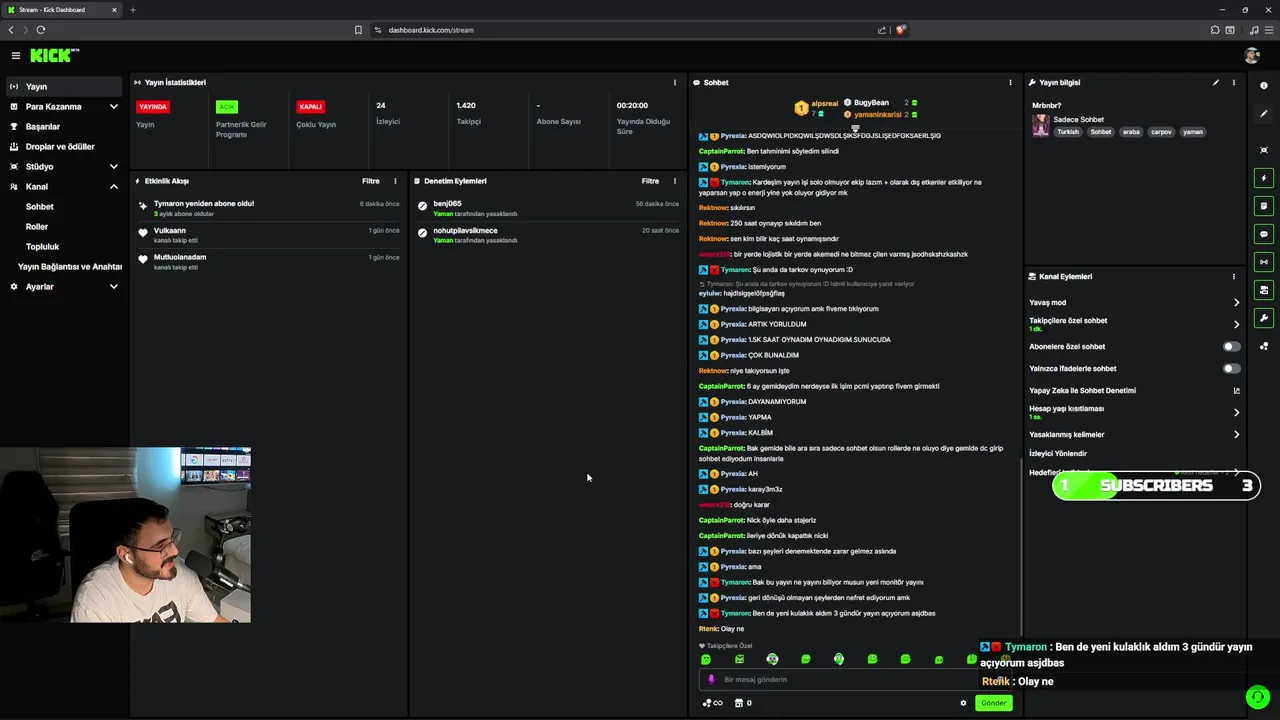
Task: Click the pencil icon in the right sidebar
Action: click(1264, 114)
